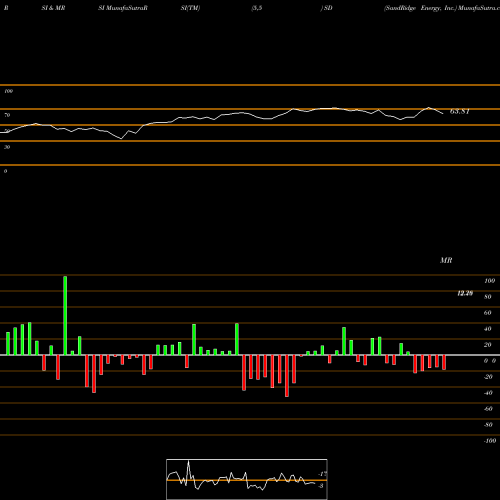Click the RSI axis label 30
500x500 pixels.
click(x=7, y=147)
